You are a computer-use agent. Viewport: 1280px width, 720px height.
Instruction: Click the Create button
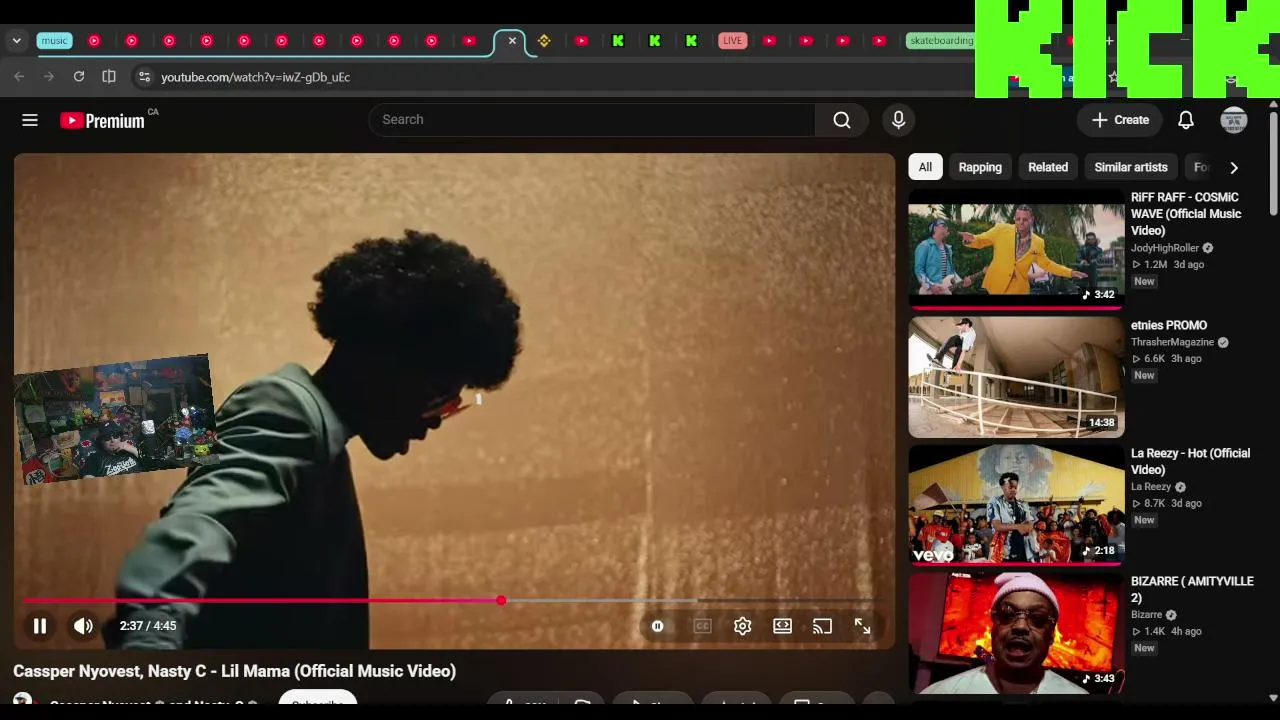[x=1120, y=120]
